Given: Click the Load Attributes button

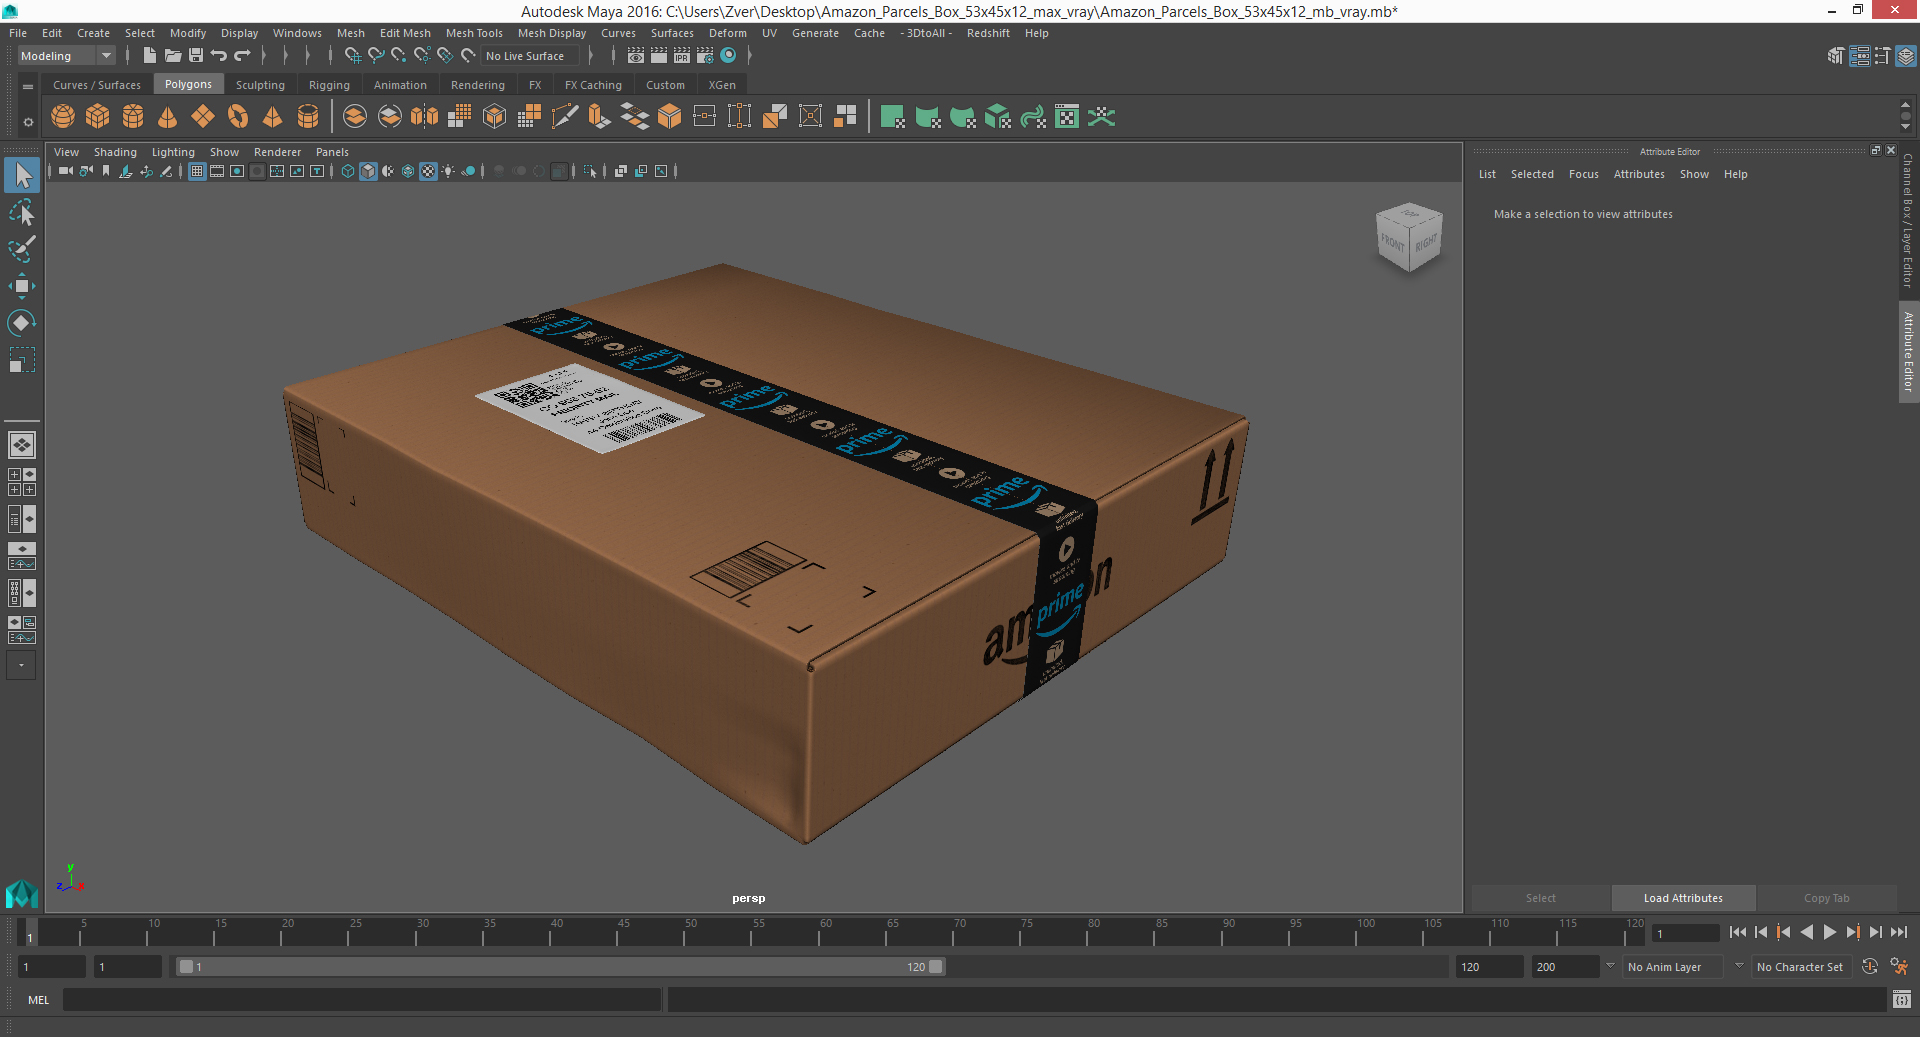Looking at the screenshot, I should pyautogui.click(x=1683, y=898).
